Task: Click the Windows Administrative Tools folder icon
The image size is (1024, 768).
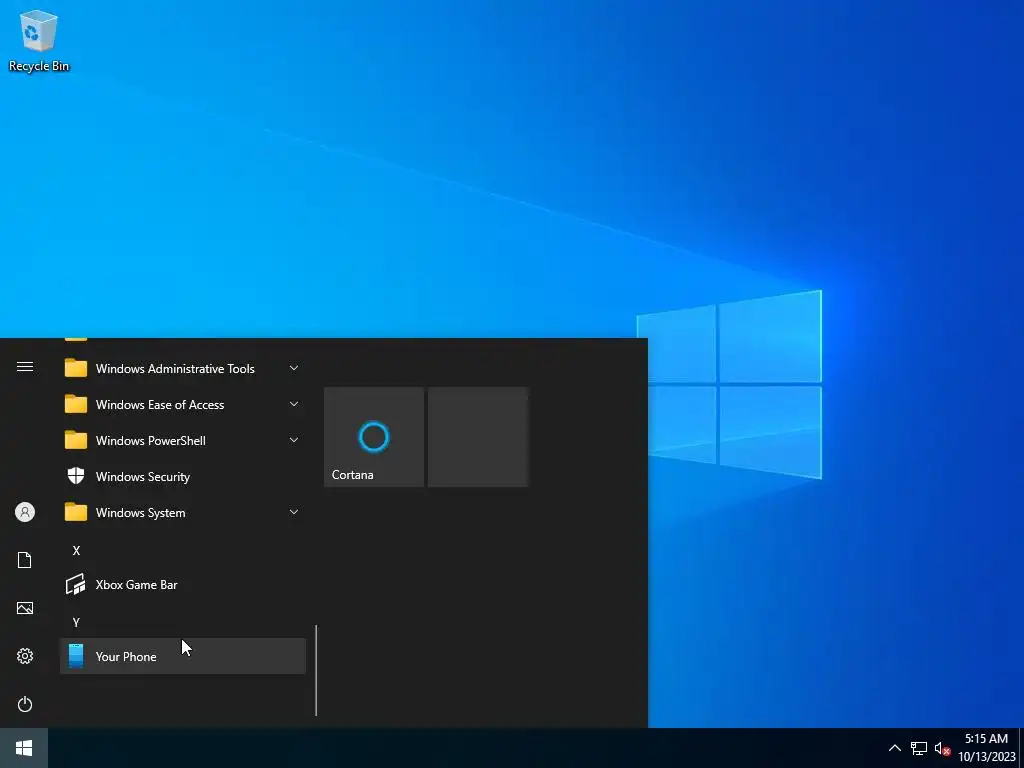Action: click(76, 368)
